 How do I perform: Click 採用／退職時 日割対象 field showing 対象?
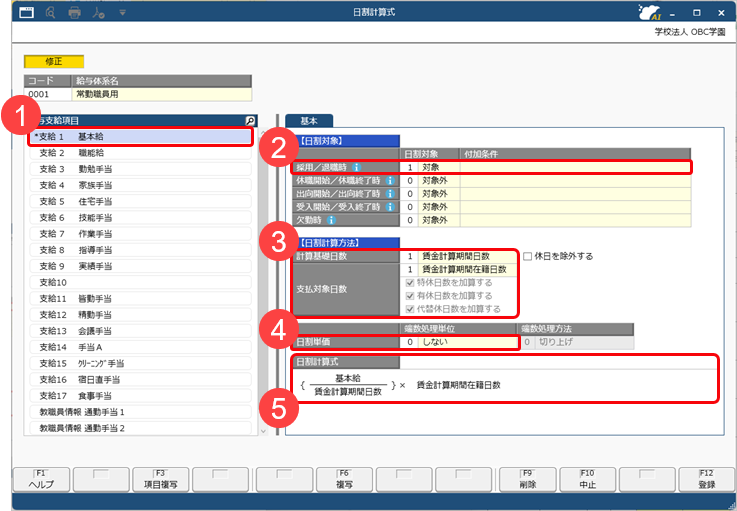pyautogui.click(x=430, y=167)
